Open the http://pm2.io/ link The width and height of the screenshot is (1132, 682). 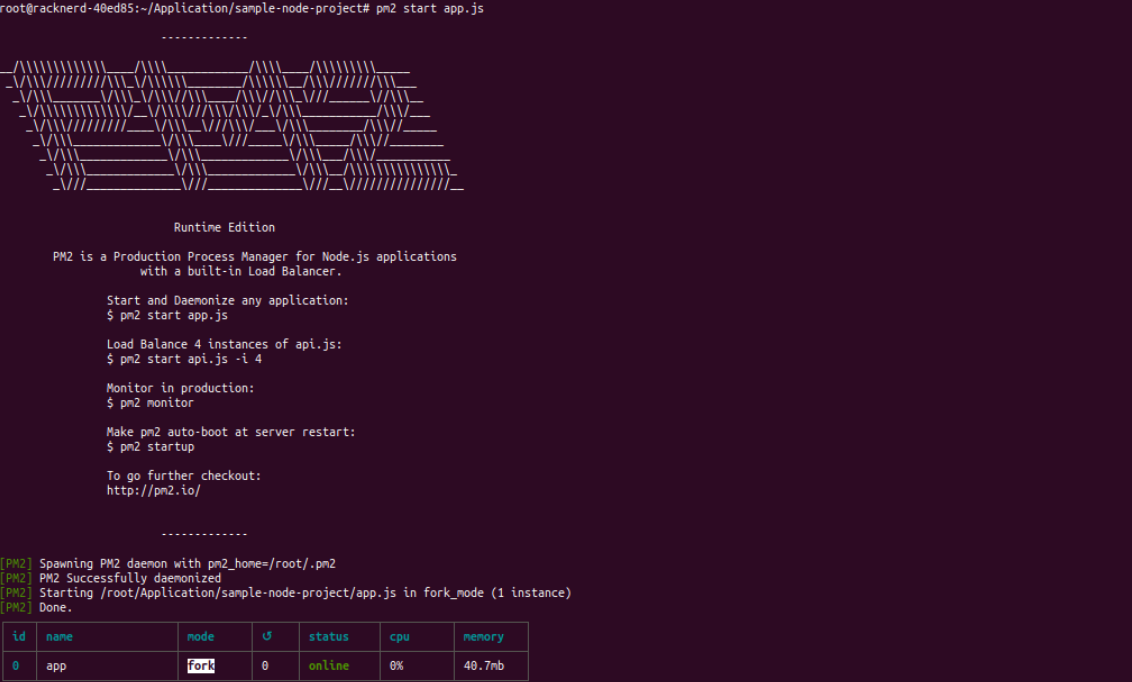154,491
